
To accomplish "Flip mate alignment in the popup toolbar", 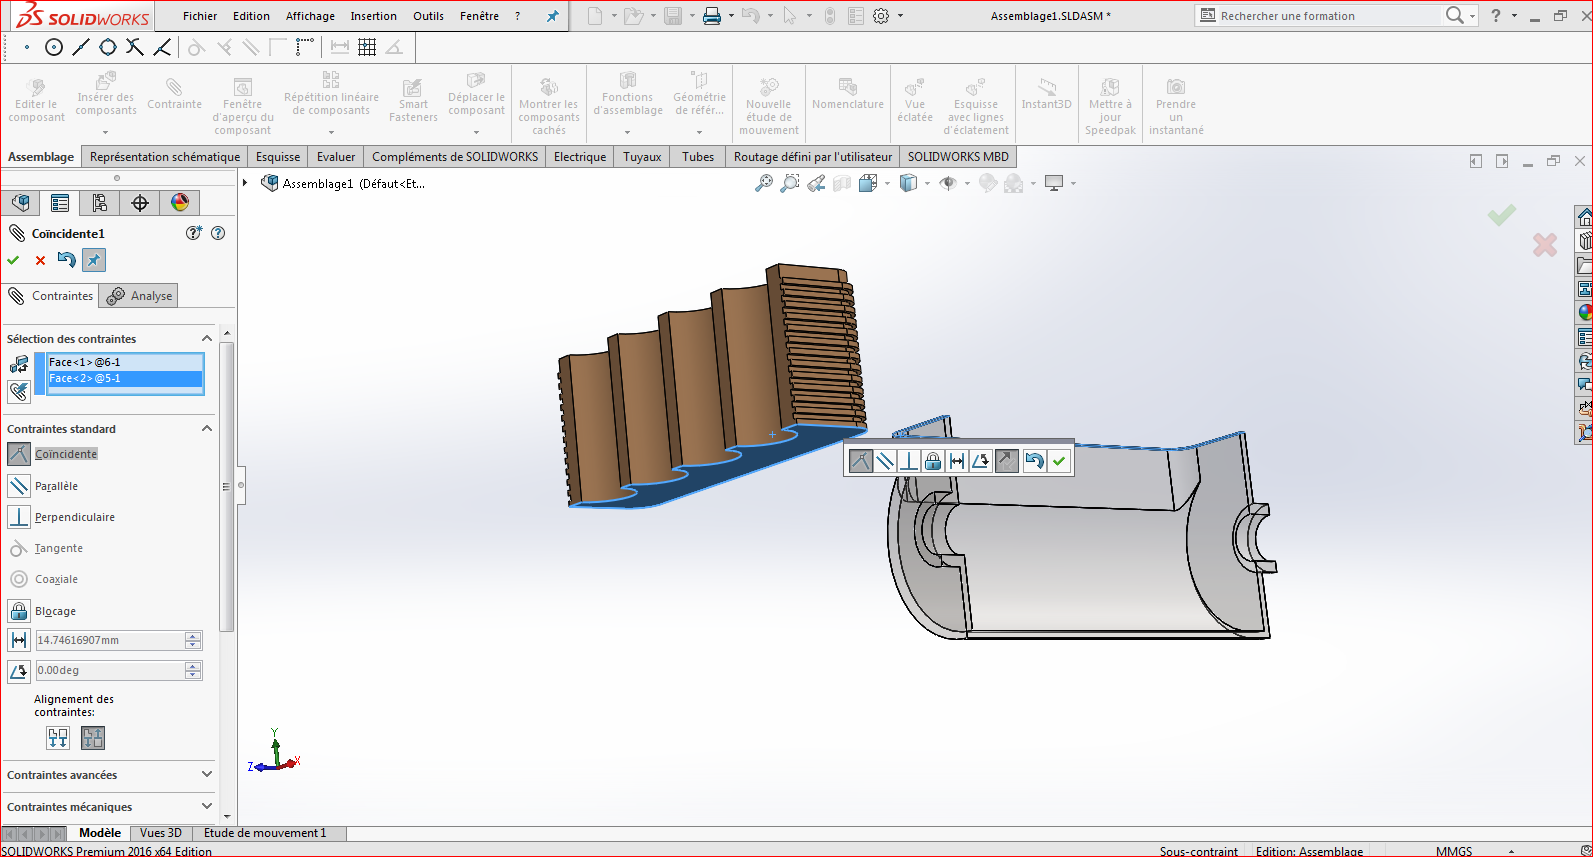I will pyautogui.click(x=1007, y=460).
